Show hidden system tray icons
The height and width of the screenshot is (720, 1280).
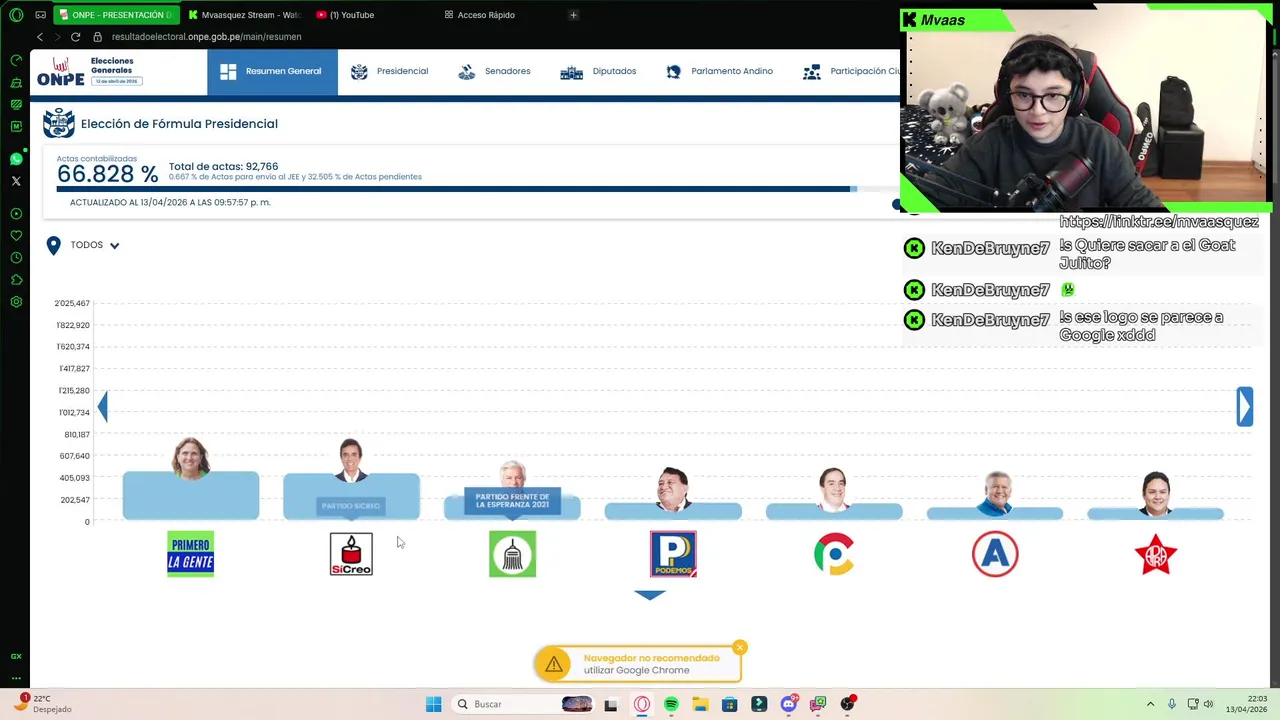coord(1150,704)
